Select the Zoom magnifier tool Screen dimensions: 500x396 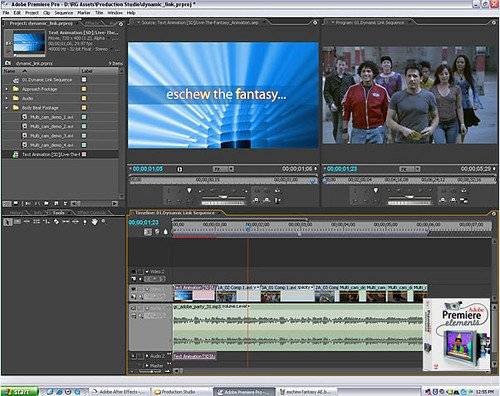[104, 221]
